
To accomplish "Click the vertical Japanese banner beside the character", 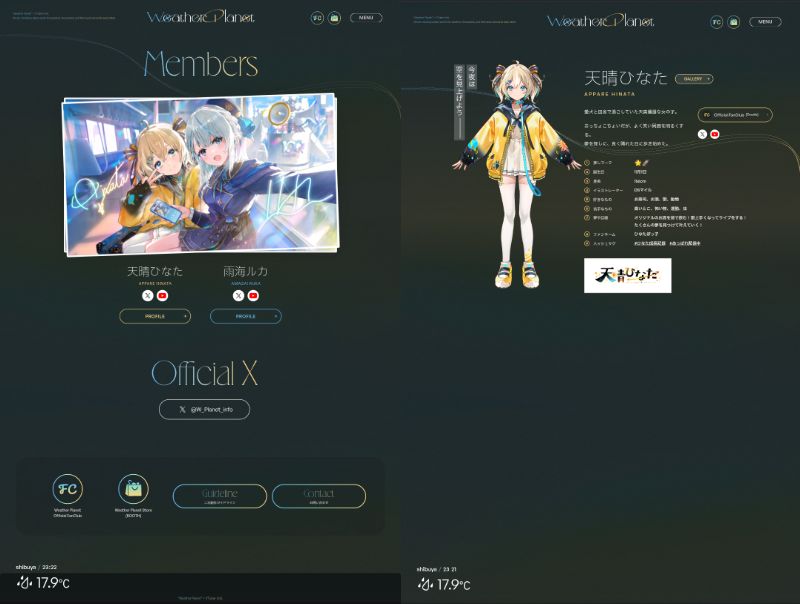I will 465,102.
